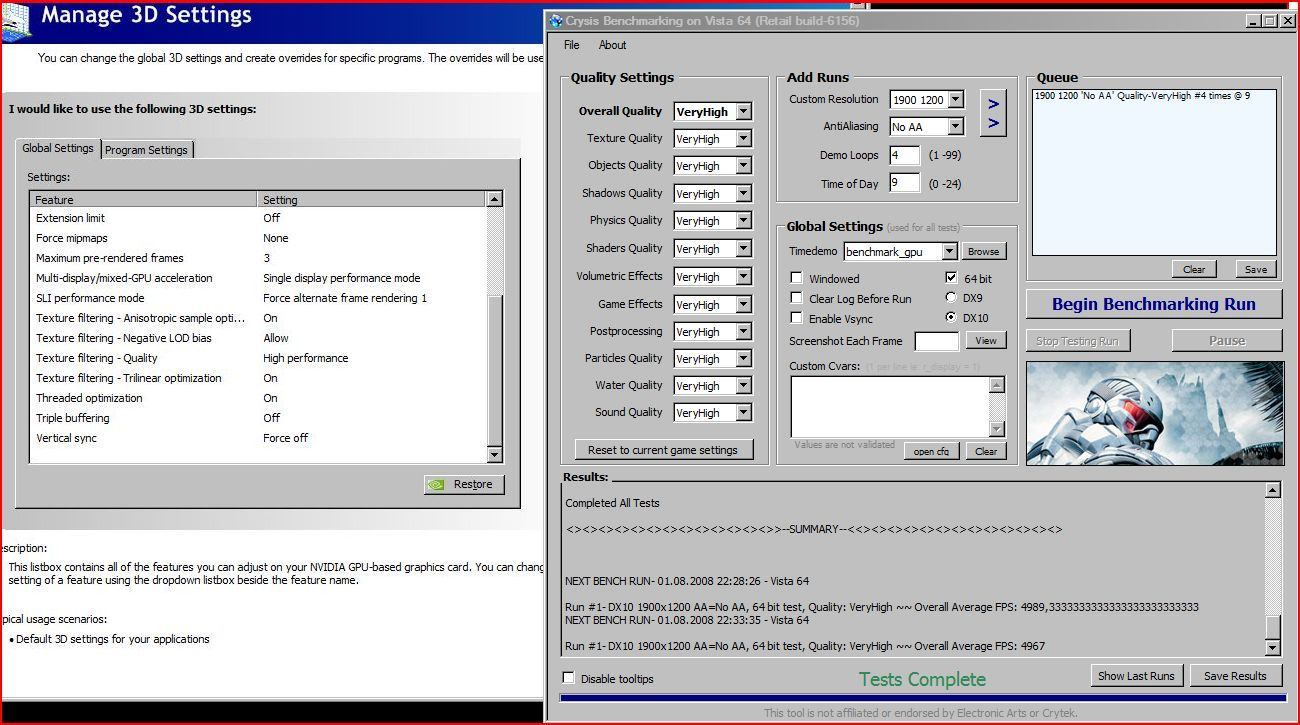The height and width of the screenshot is (725, 1300).
Task: Click Reset to current game settings
Action: [663, 450]
